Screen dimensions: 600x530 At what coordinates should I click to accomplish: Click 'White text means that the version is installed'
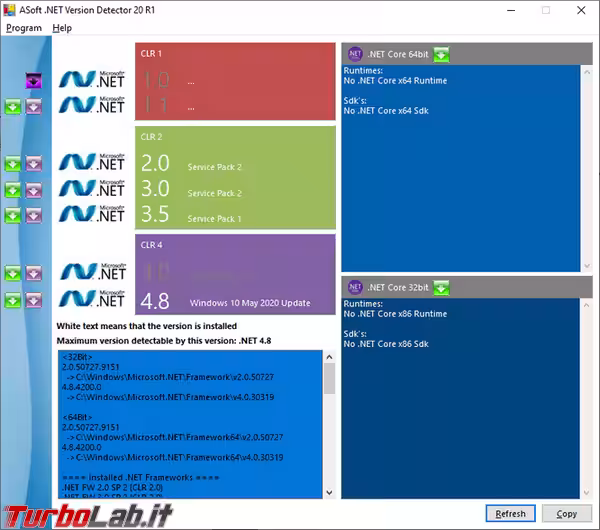tap(147, 326)
